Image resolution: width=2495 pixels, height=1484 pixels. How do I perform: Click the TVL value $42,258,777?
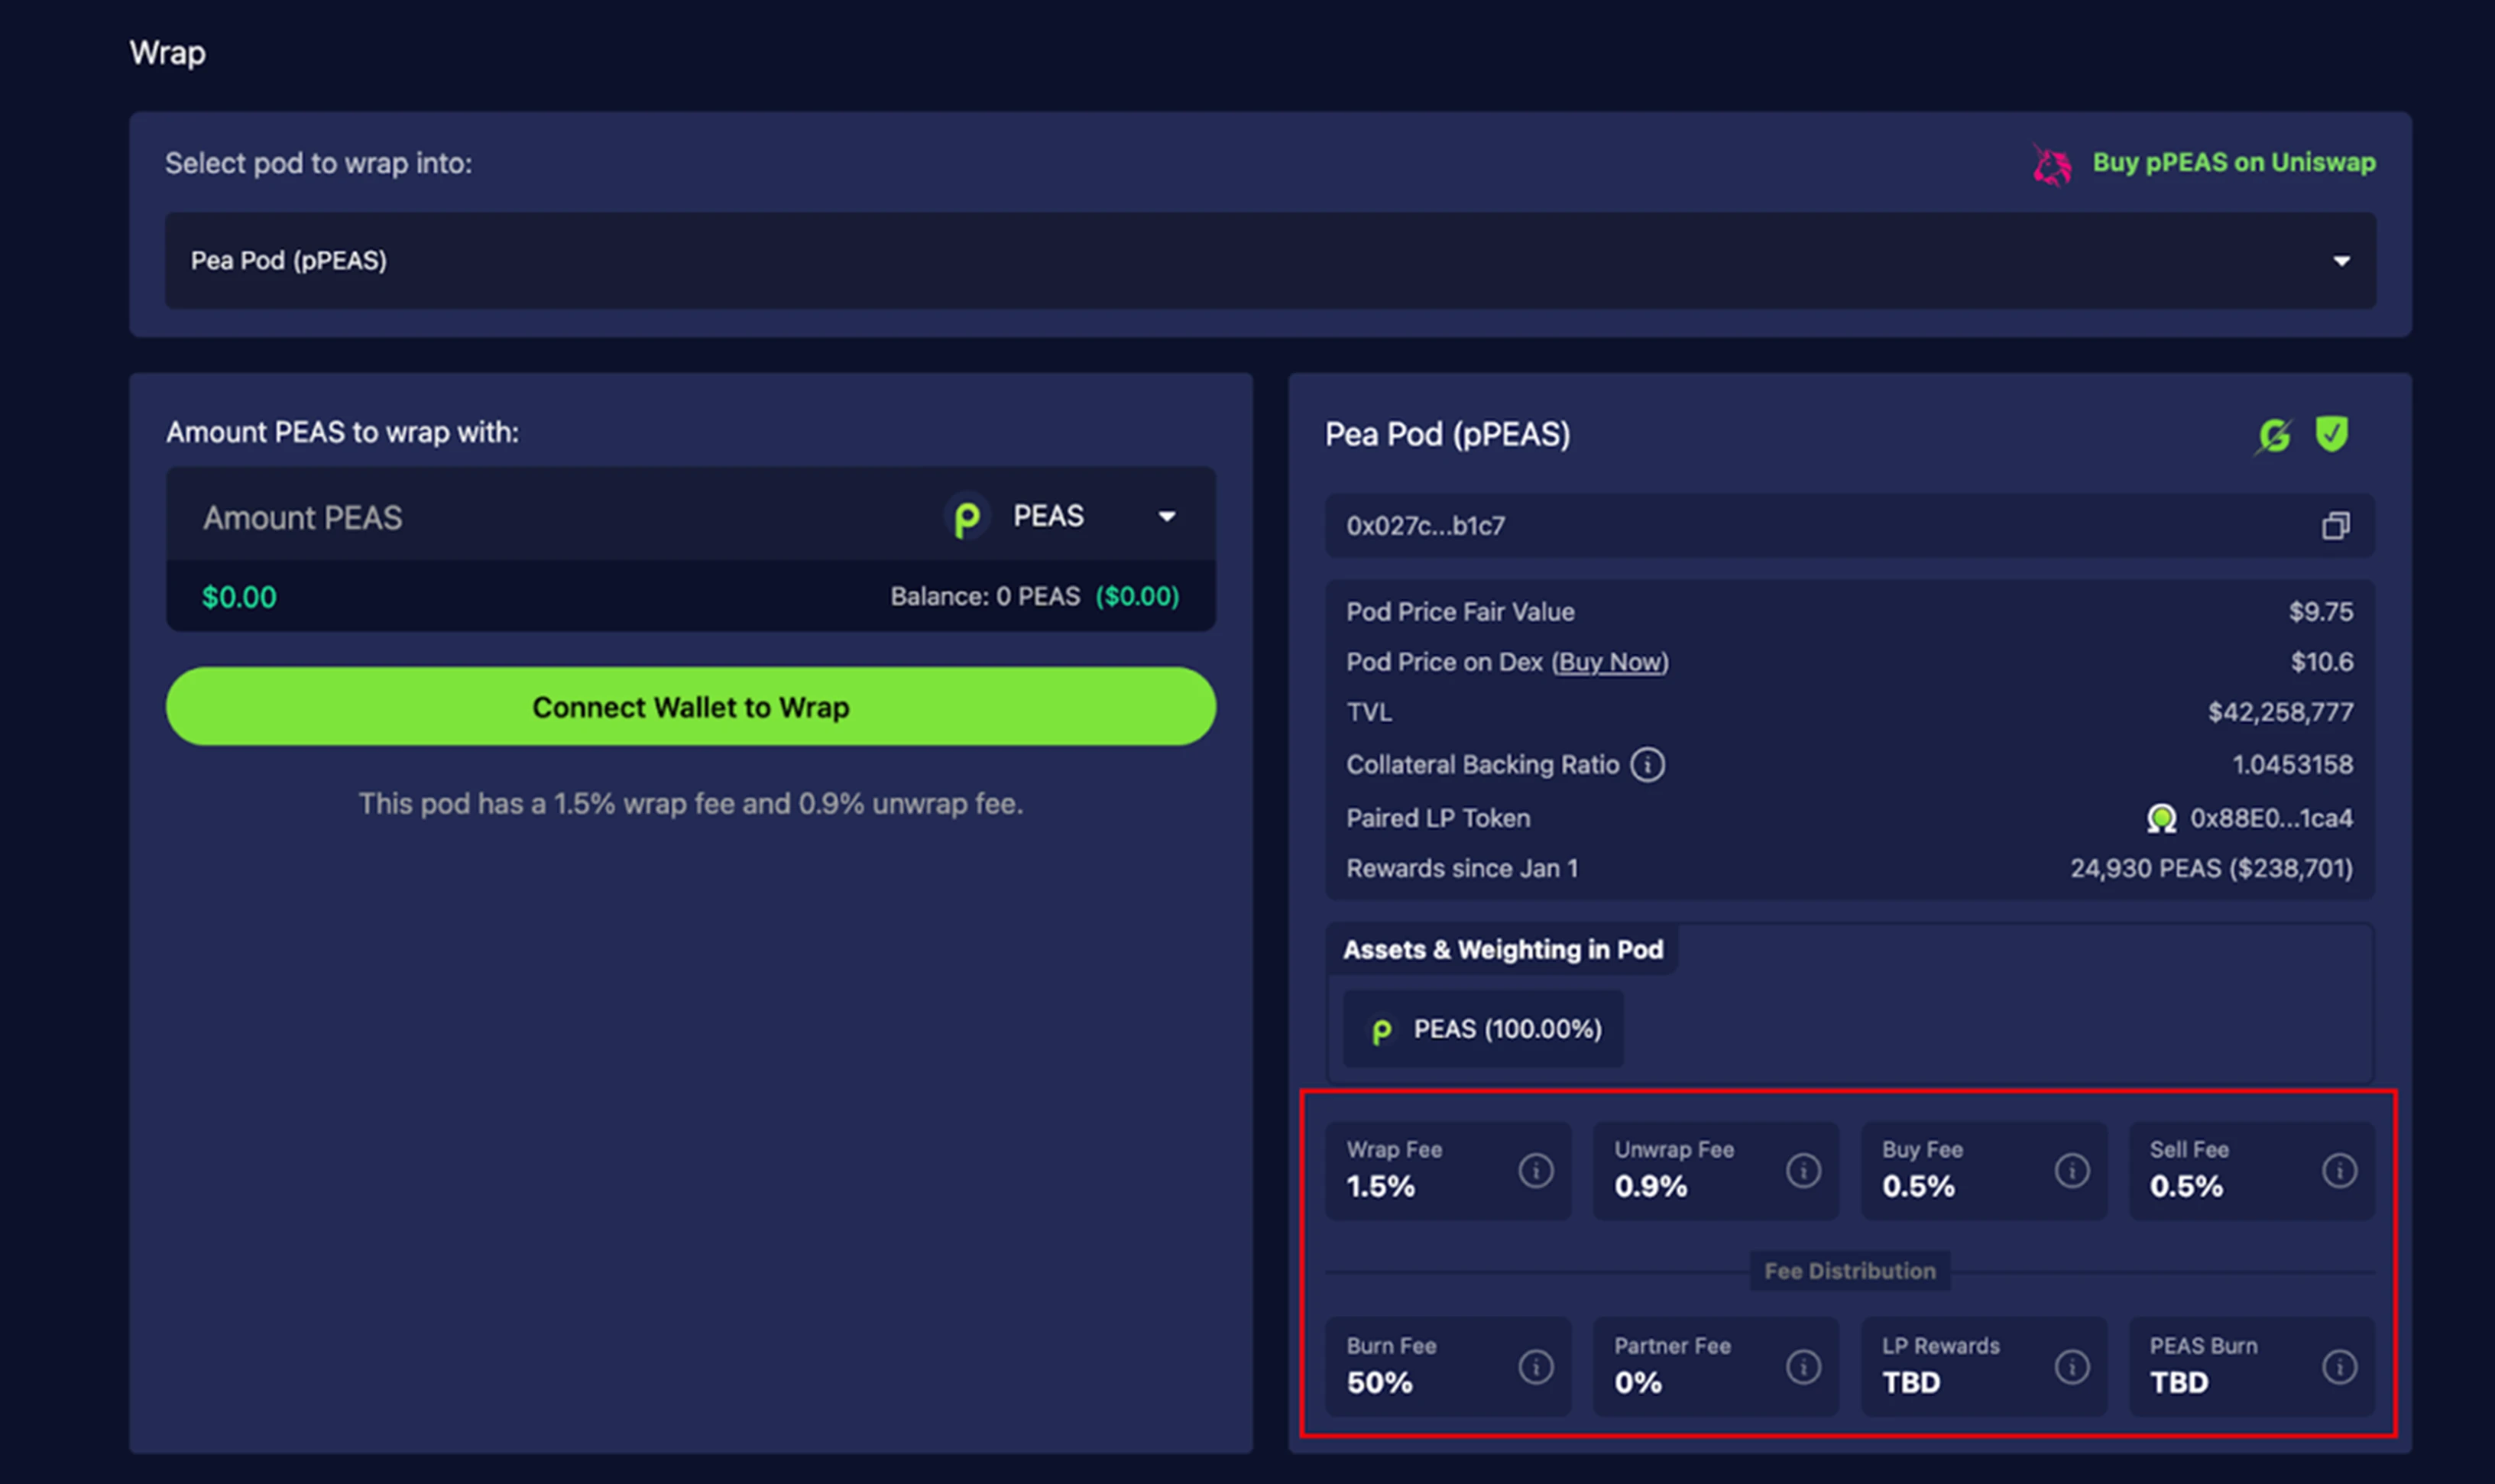click(x=2281, y=712)
